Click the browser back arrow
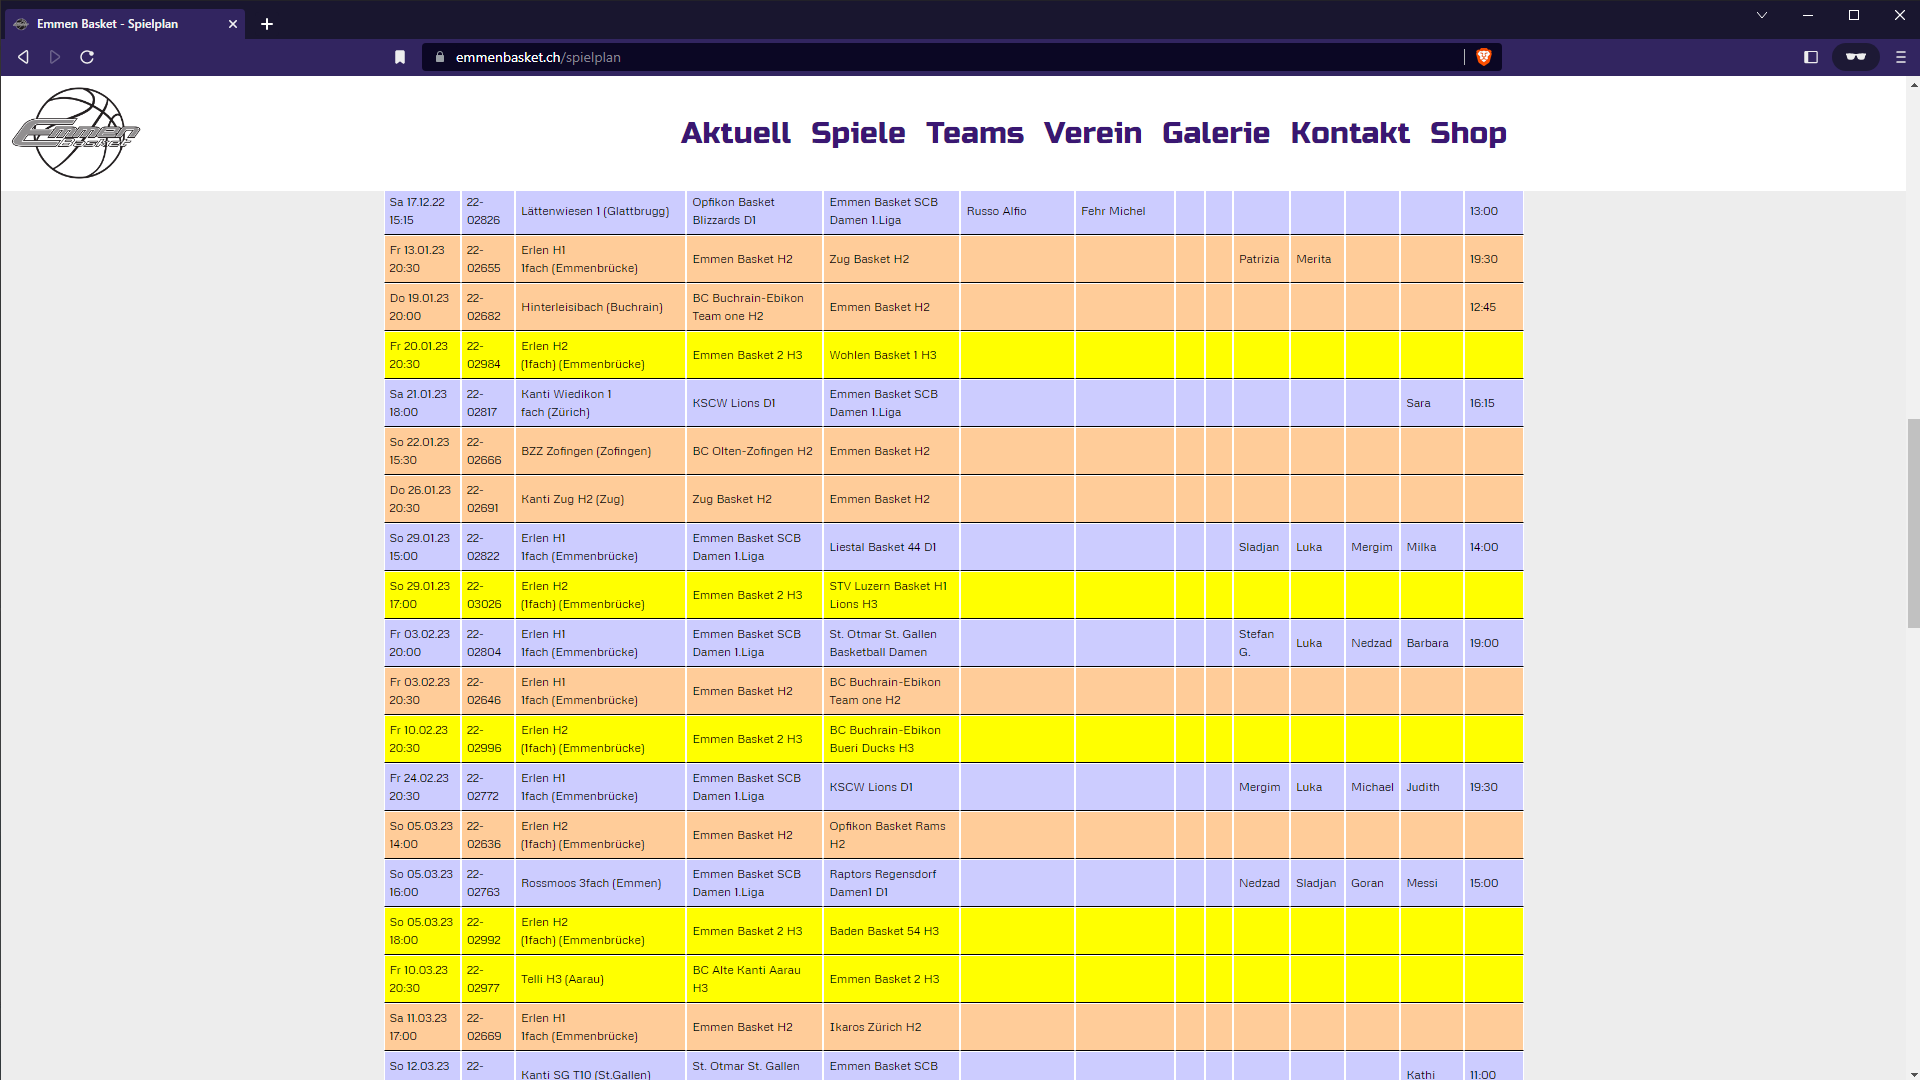The height and width of the screenshot is (1080, 1920). point(23,57)
